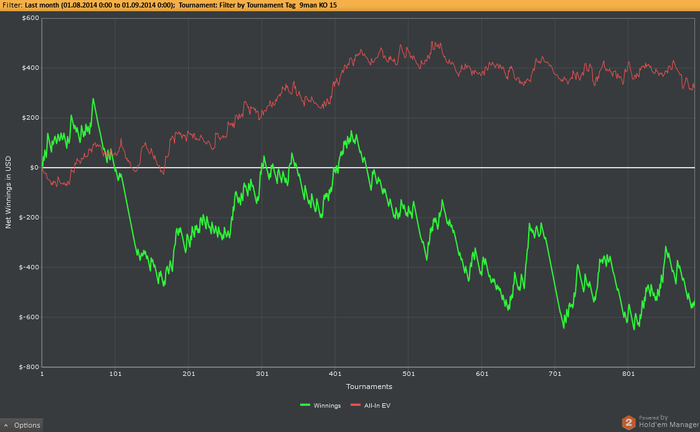Click the 801 x-axis label

pyautogui.click(x=628, y=374)
